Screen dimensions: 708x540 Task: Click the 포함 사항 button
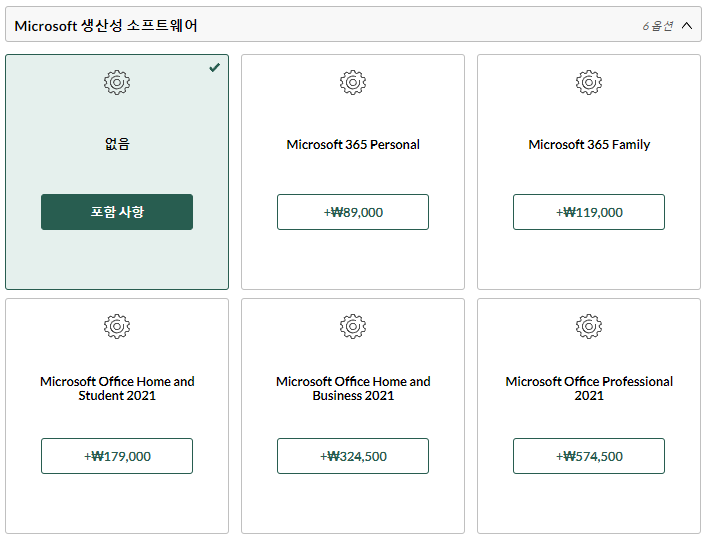pos(117,212)
